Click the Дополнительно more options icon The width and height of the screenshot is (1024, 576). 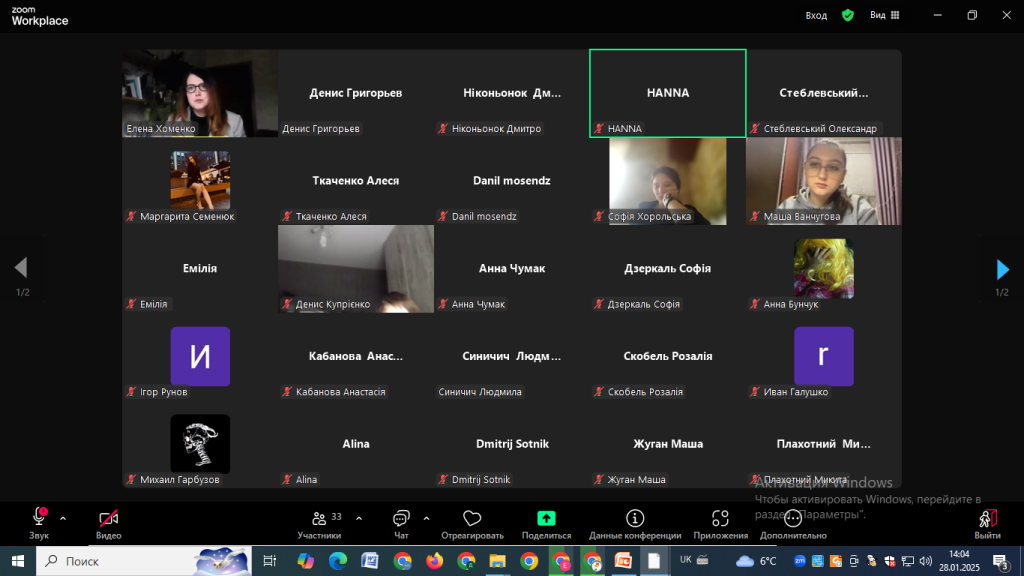(x=793, y=518)
